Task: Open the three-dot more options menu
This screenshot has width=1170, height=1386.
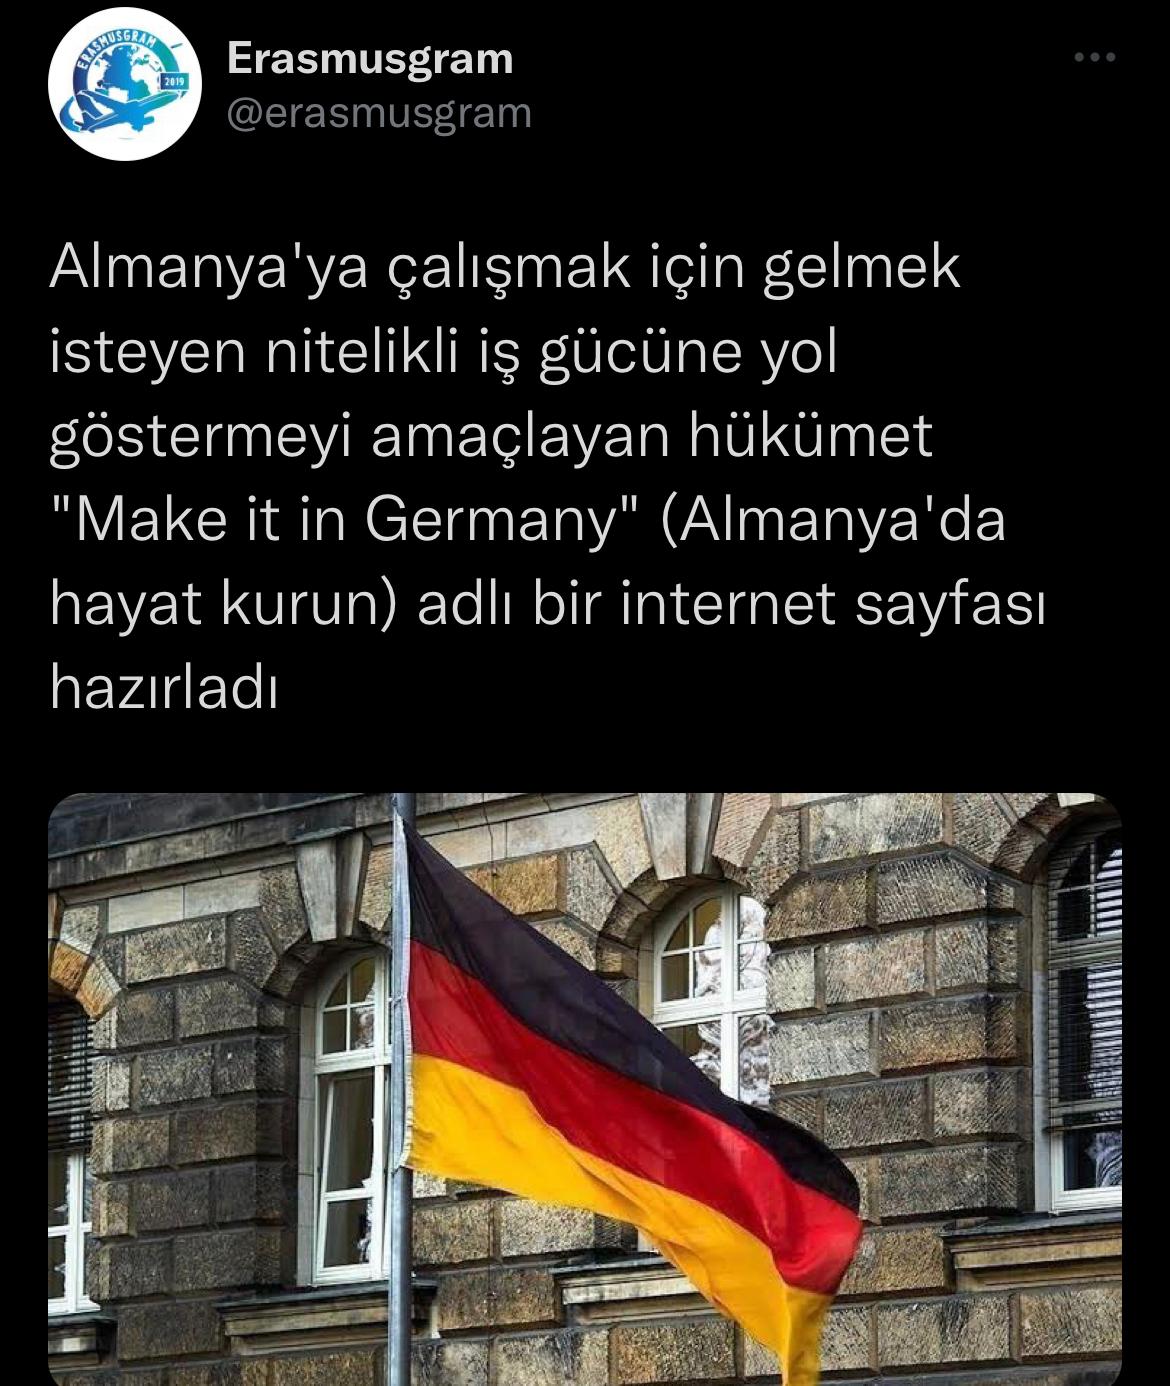Action: (x=1094, y=57)
